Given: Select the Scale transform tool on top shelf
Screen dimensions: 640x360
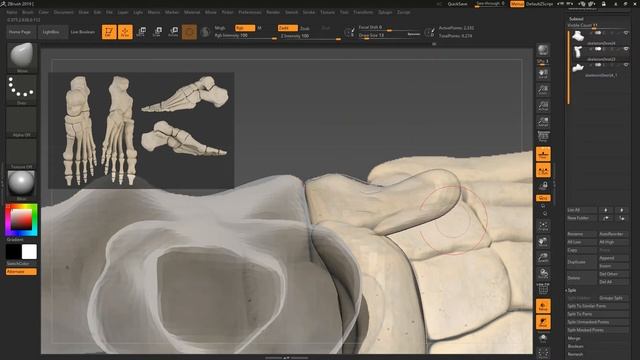Looking at the screenshot, I should tap(157, 32).
